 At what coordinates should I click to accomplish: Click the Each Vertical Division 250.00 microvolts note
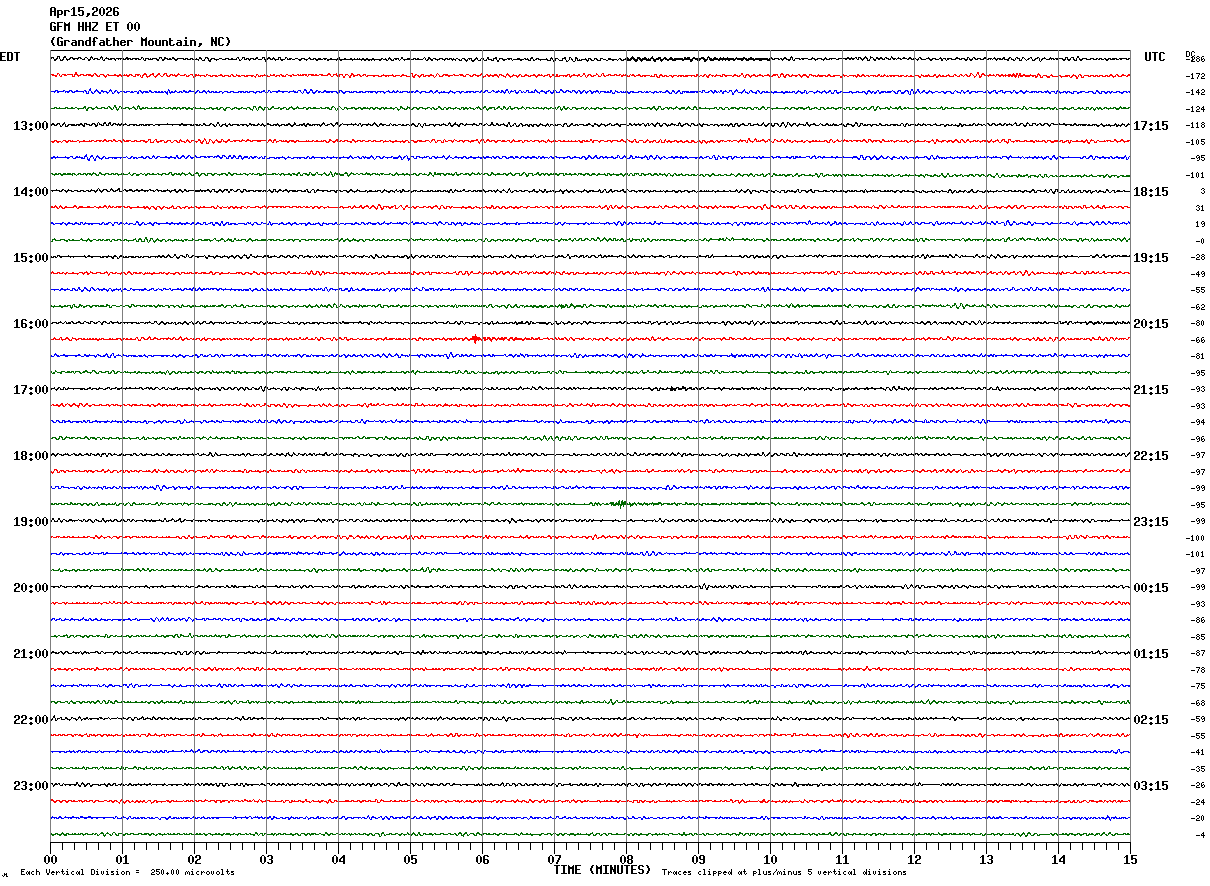coord(127,873)
